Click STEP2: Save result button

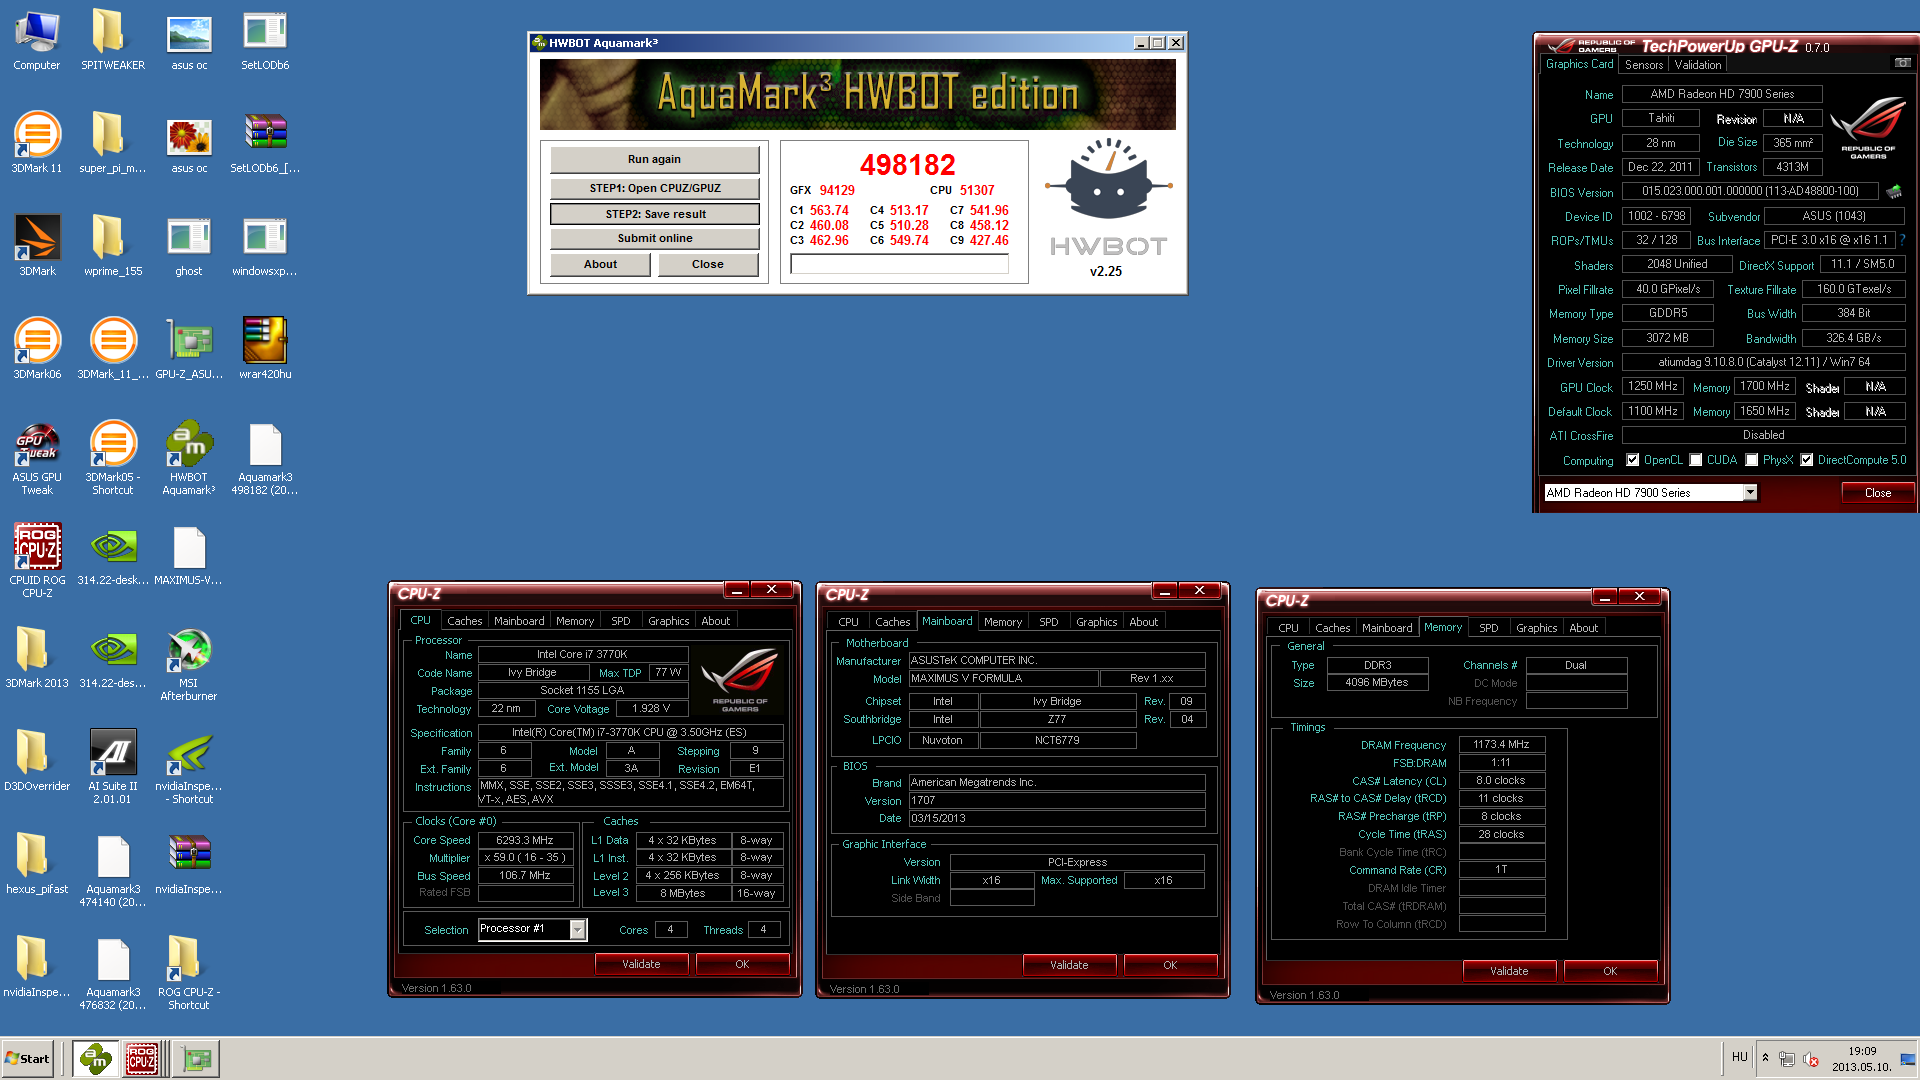tap(654, 214)
